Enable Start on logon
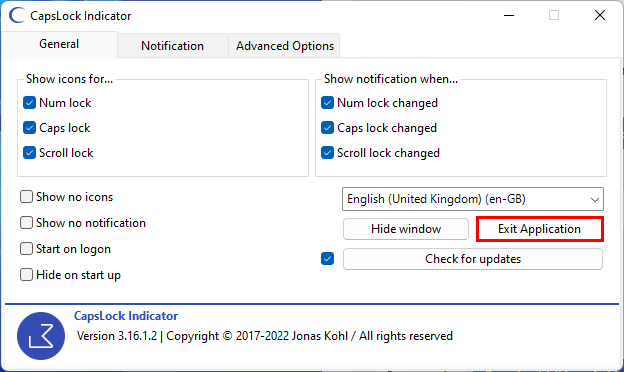The image size is (624, 372). [26, 249]
